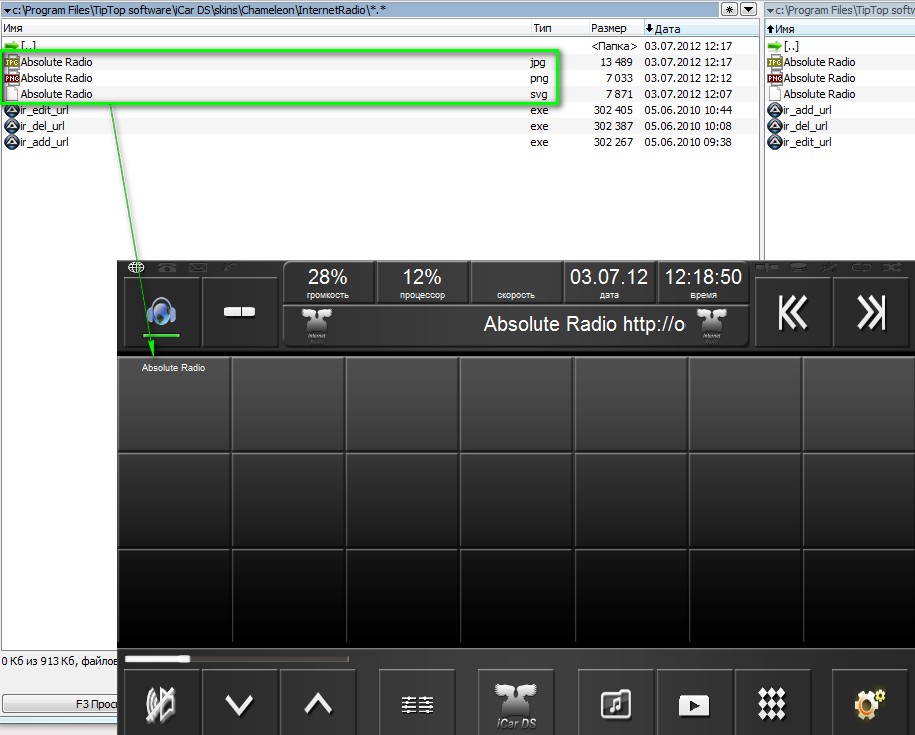Select ir_edit_url in right panel
Viewport: 915px width, 735px height.
coord(840,142)
